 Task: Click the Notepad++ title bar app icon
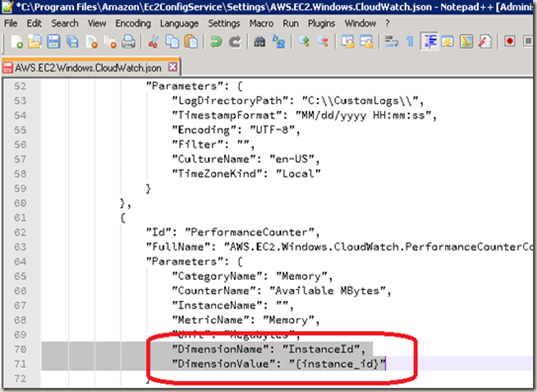[x=7, y=6]
